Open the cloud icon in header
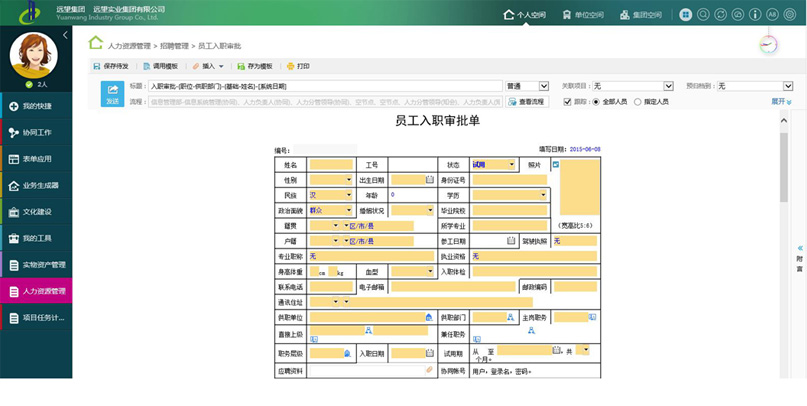 point(738,14)
